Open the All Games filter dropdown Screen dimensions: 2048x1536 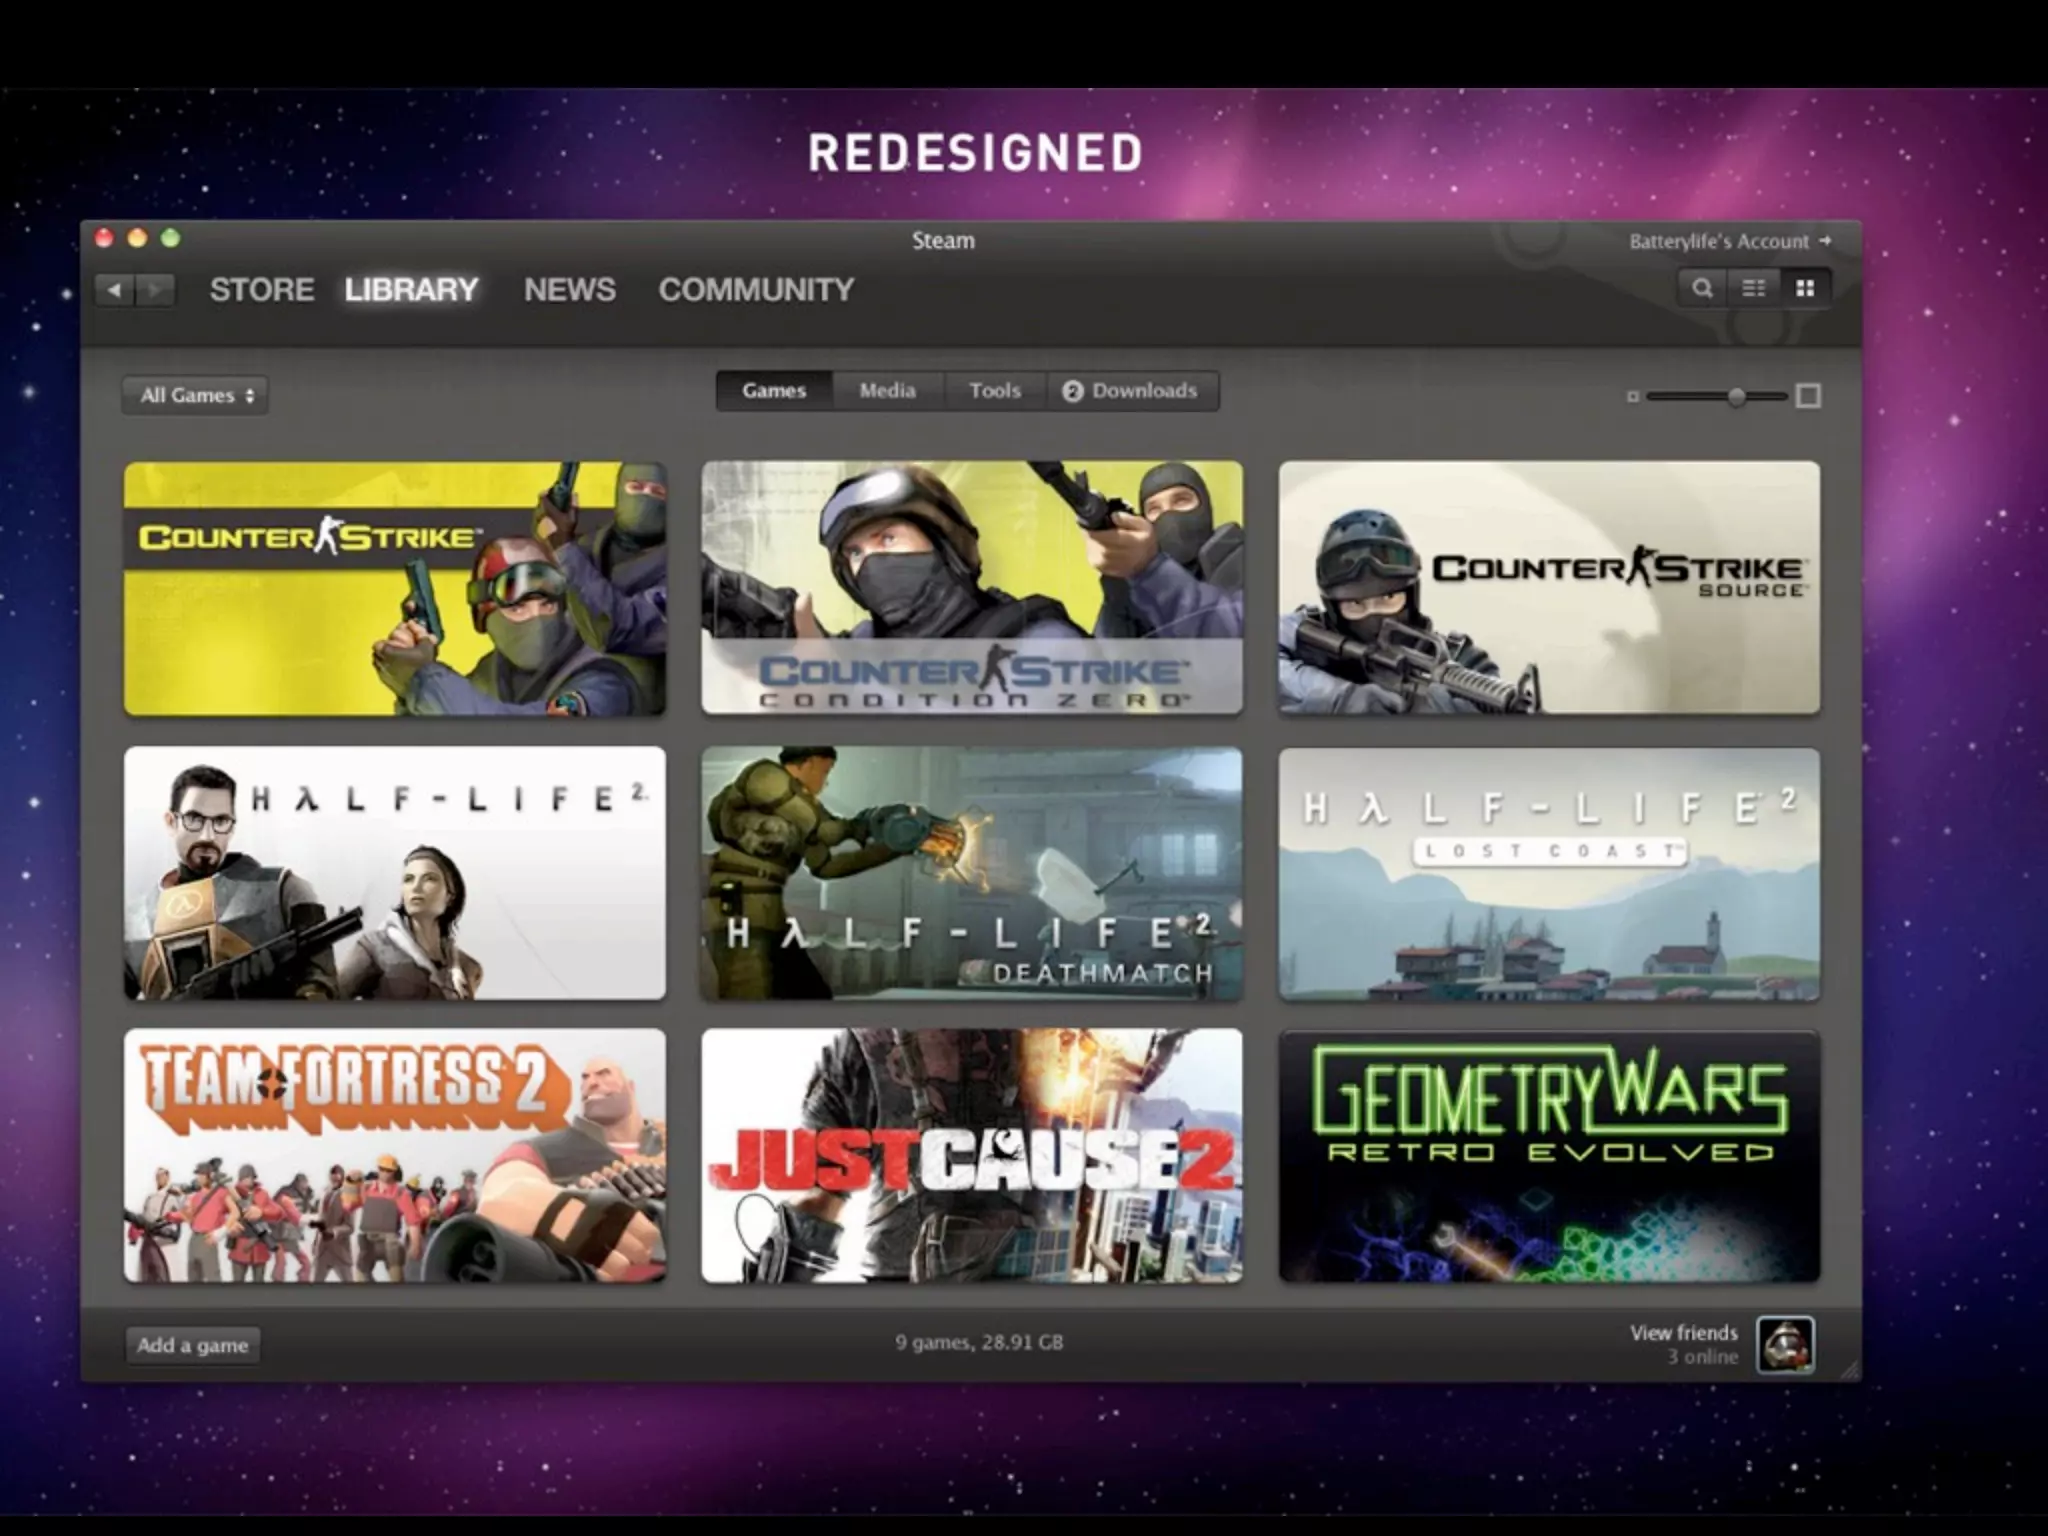pyautogui.click(x=196, y=395)
